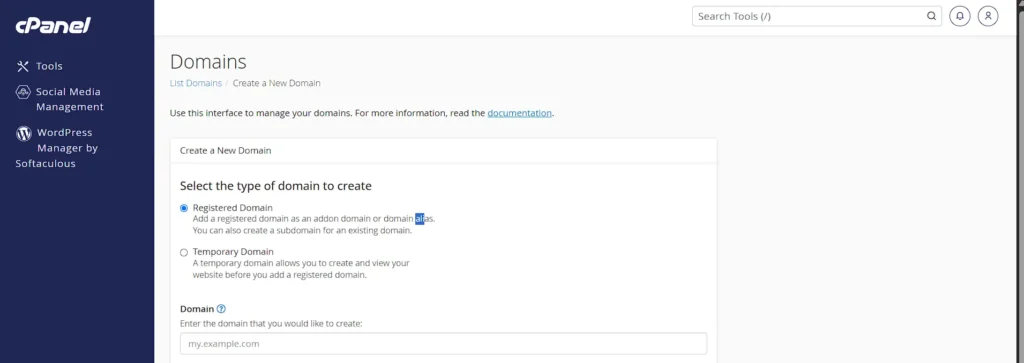Go back to List Domains breadcrumb

click(195, 84)
